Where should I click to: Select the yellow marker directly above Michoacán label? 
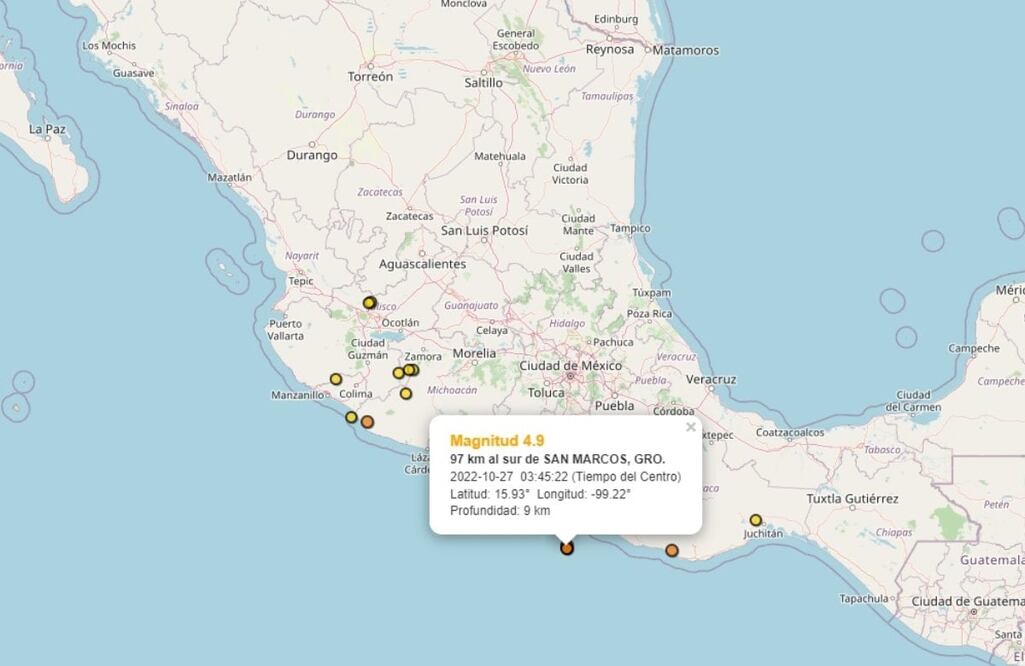406,393
